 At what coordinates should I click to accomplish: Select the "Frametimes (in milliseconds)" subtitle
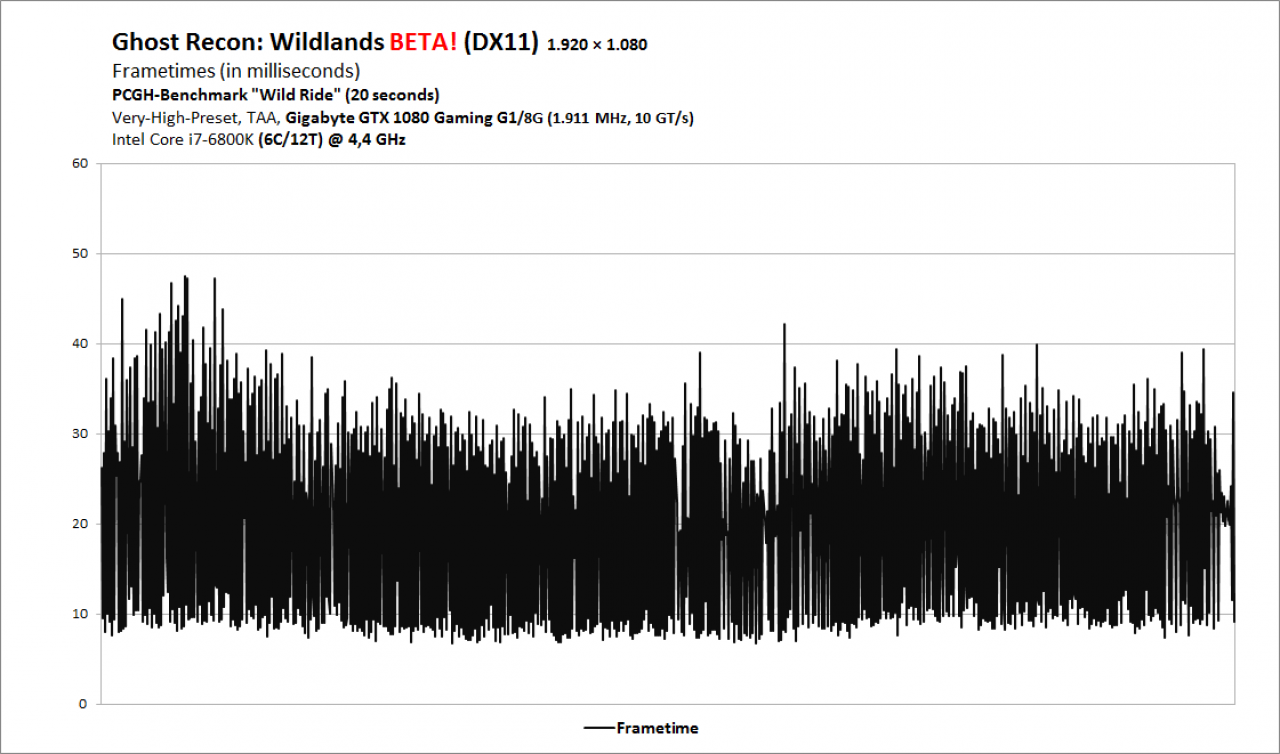[x=236, y=71]
